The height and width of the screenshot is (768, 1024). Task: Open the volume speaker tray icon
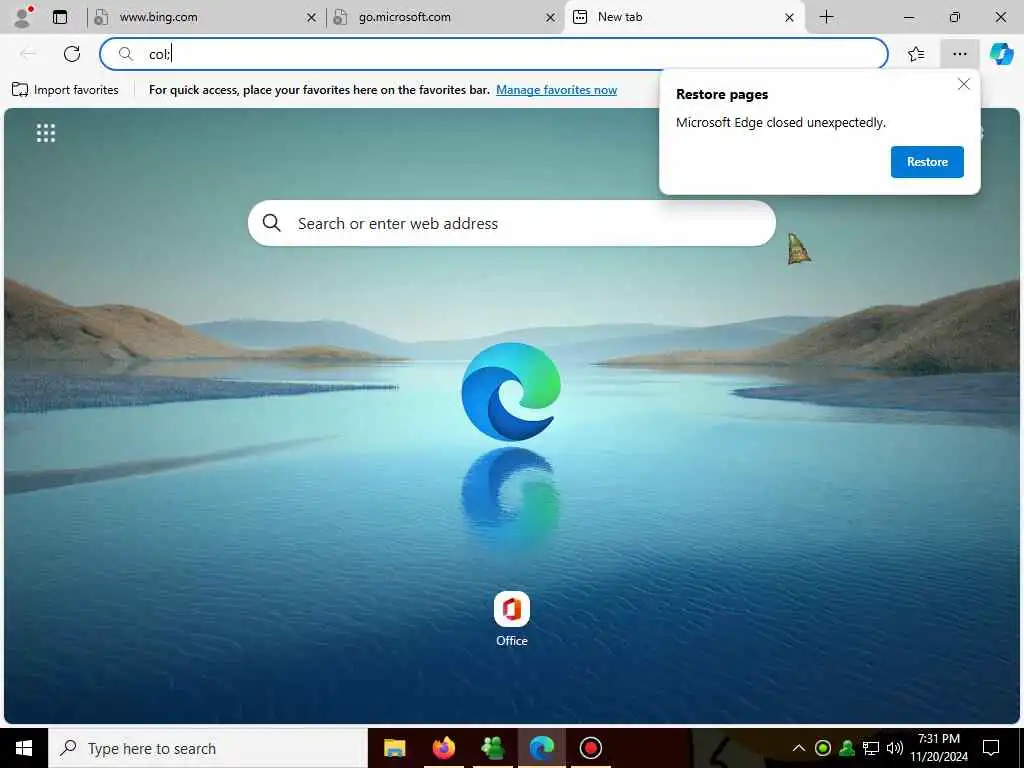[895, 748]
